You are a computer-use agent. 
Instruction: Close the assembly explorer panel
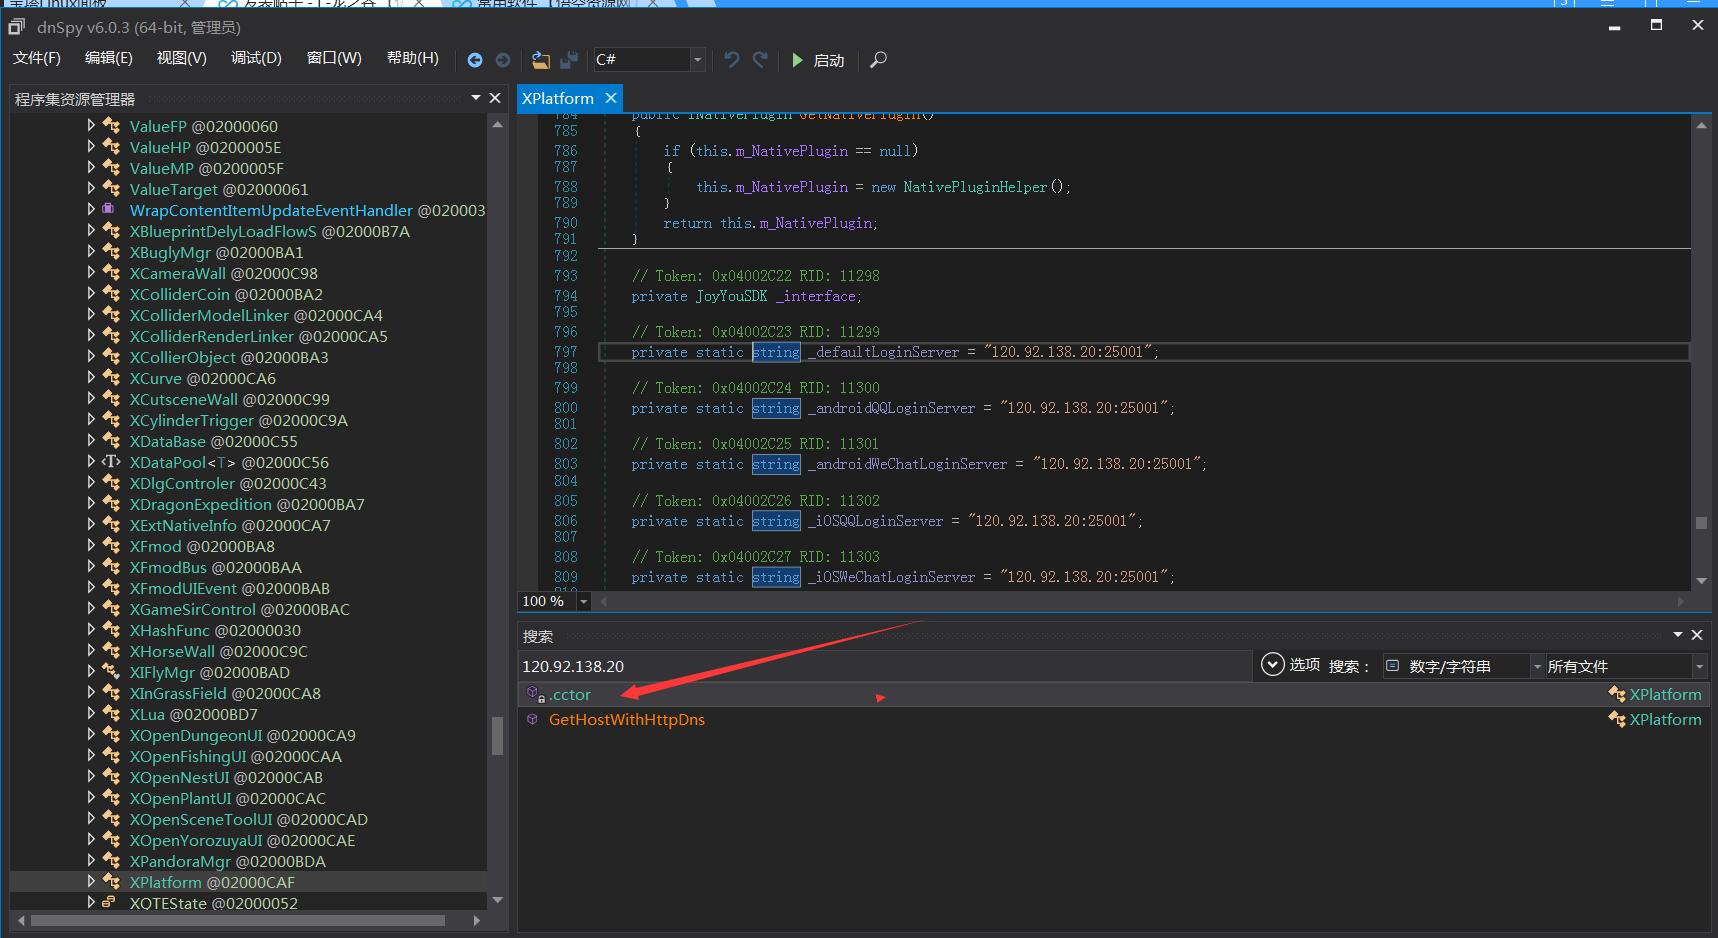(494, 98)
